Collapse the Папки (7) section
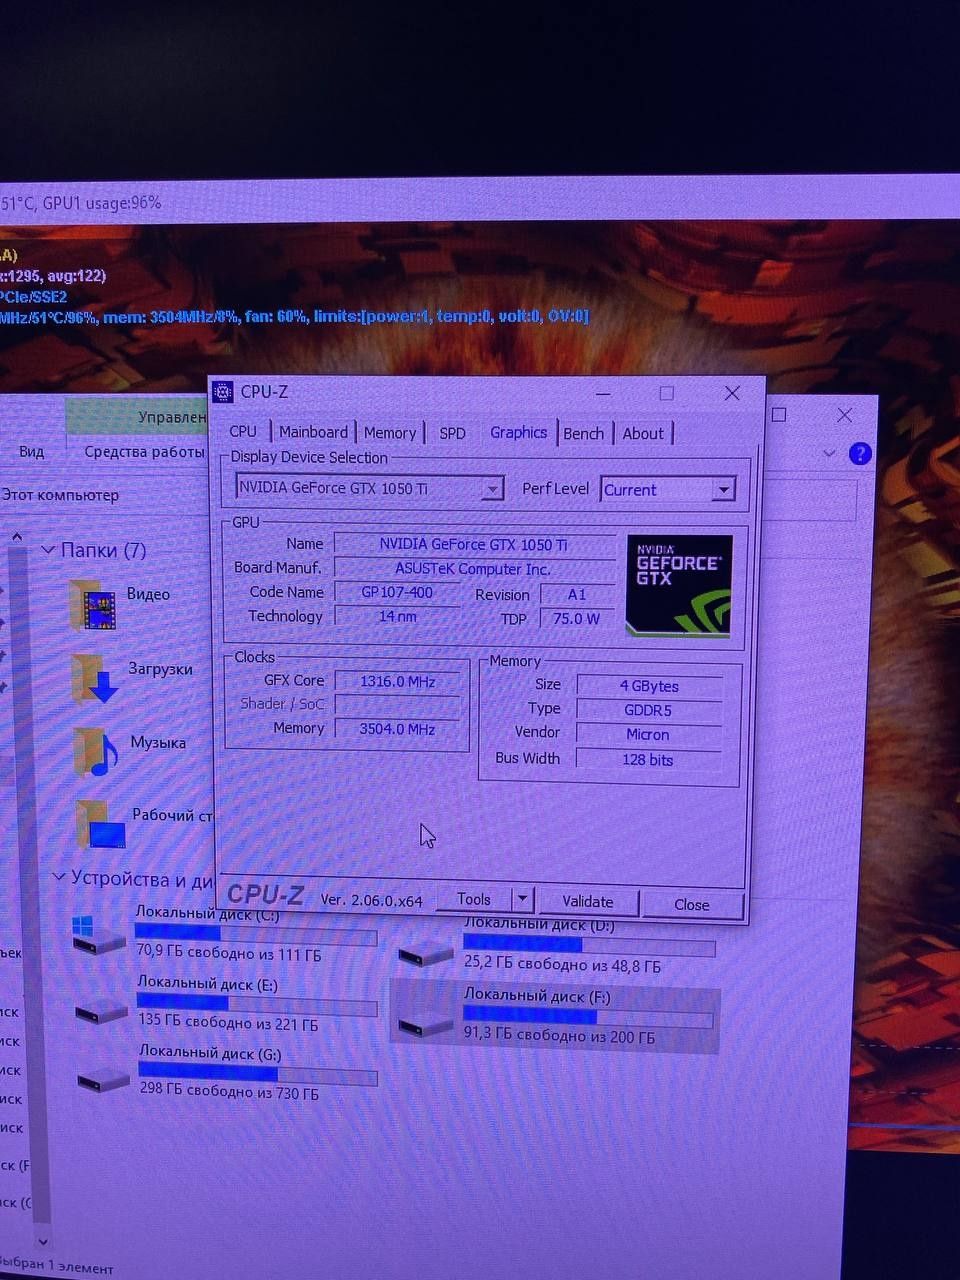This screenshot has height=1280, width=960. (47, 550)
